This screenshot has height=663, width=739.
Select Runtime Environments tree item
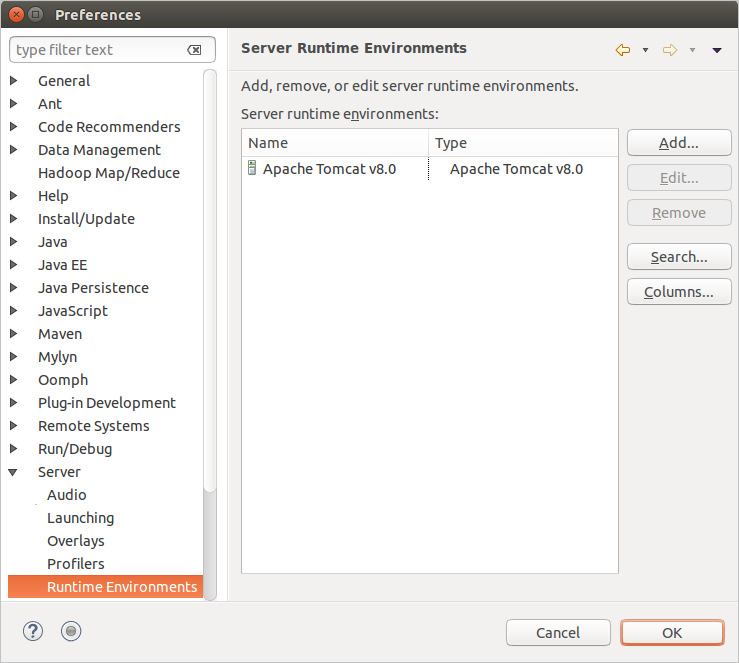click(106, 587)
